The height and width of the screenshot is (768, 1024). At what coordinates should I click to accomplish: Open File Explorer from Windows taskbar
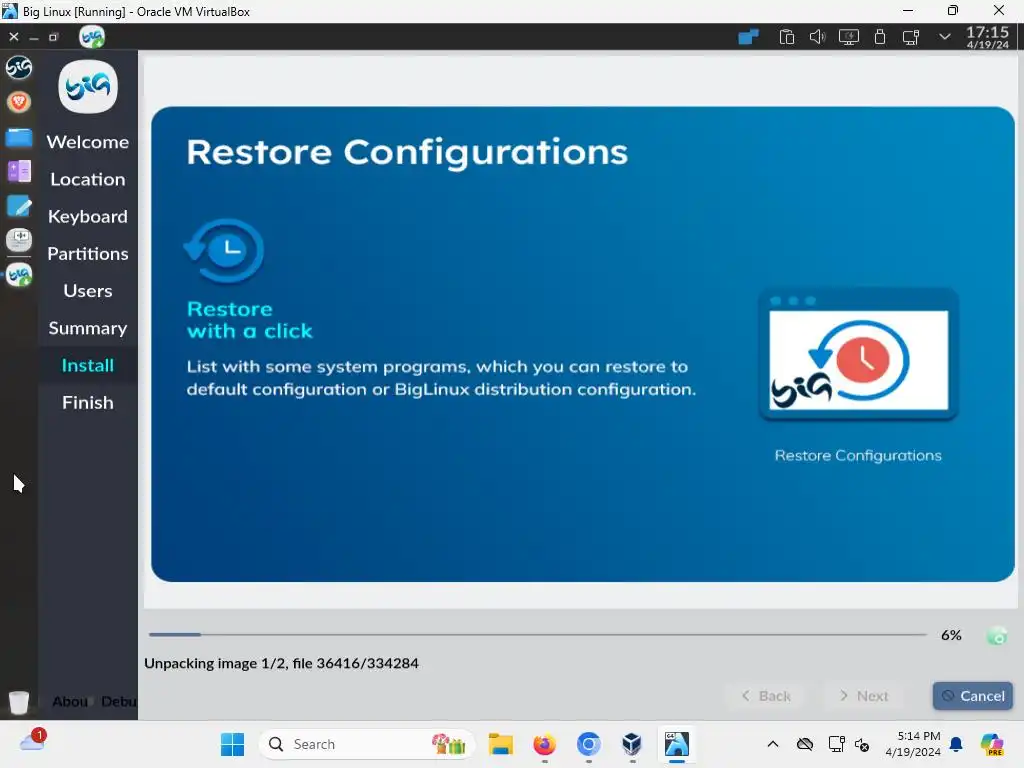coord(501,744)
